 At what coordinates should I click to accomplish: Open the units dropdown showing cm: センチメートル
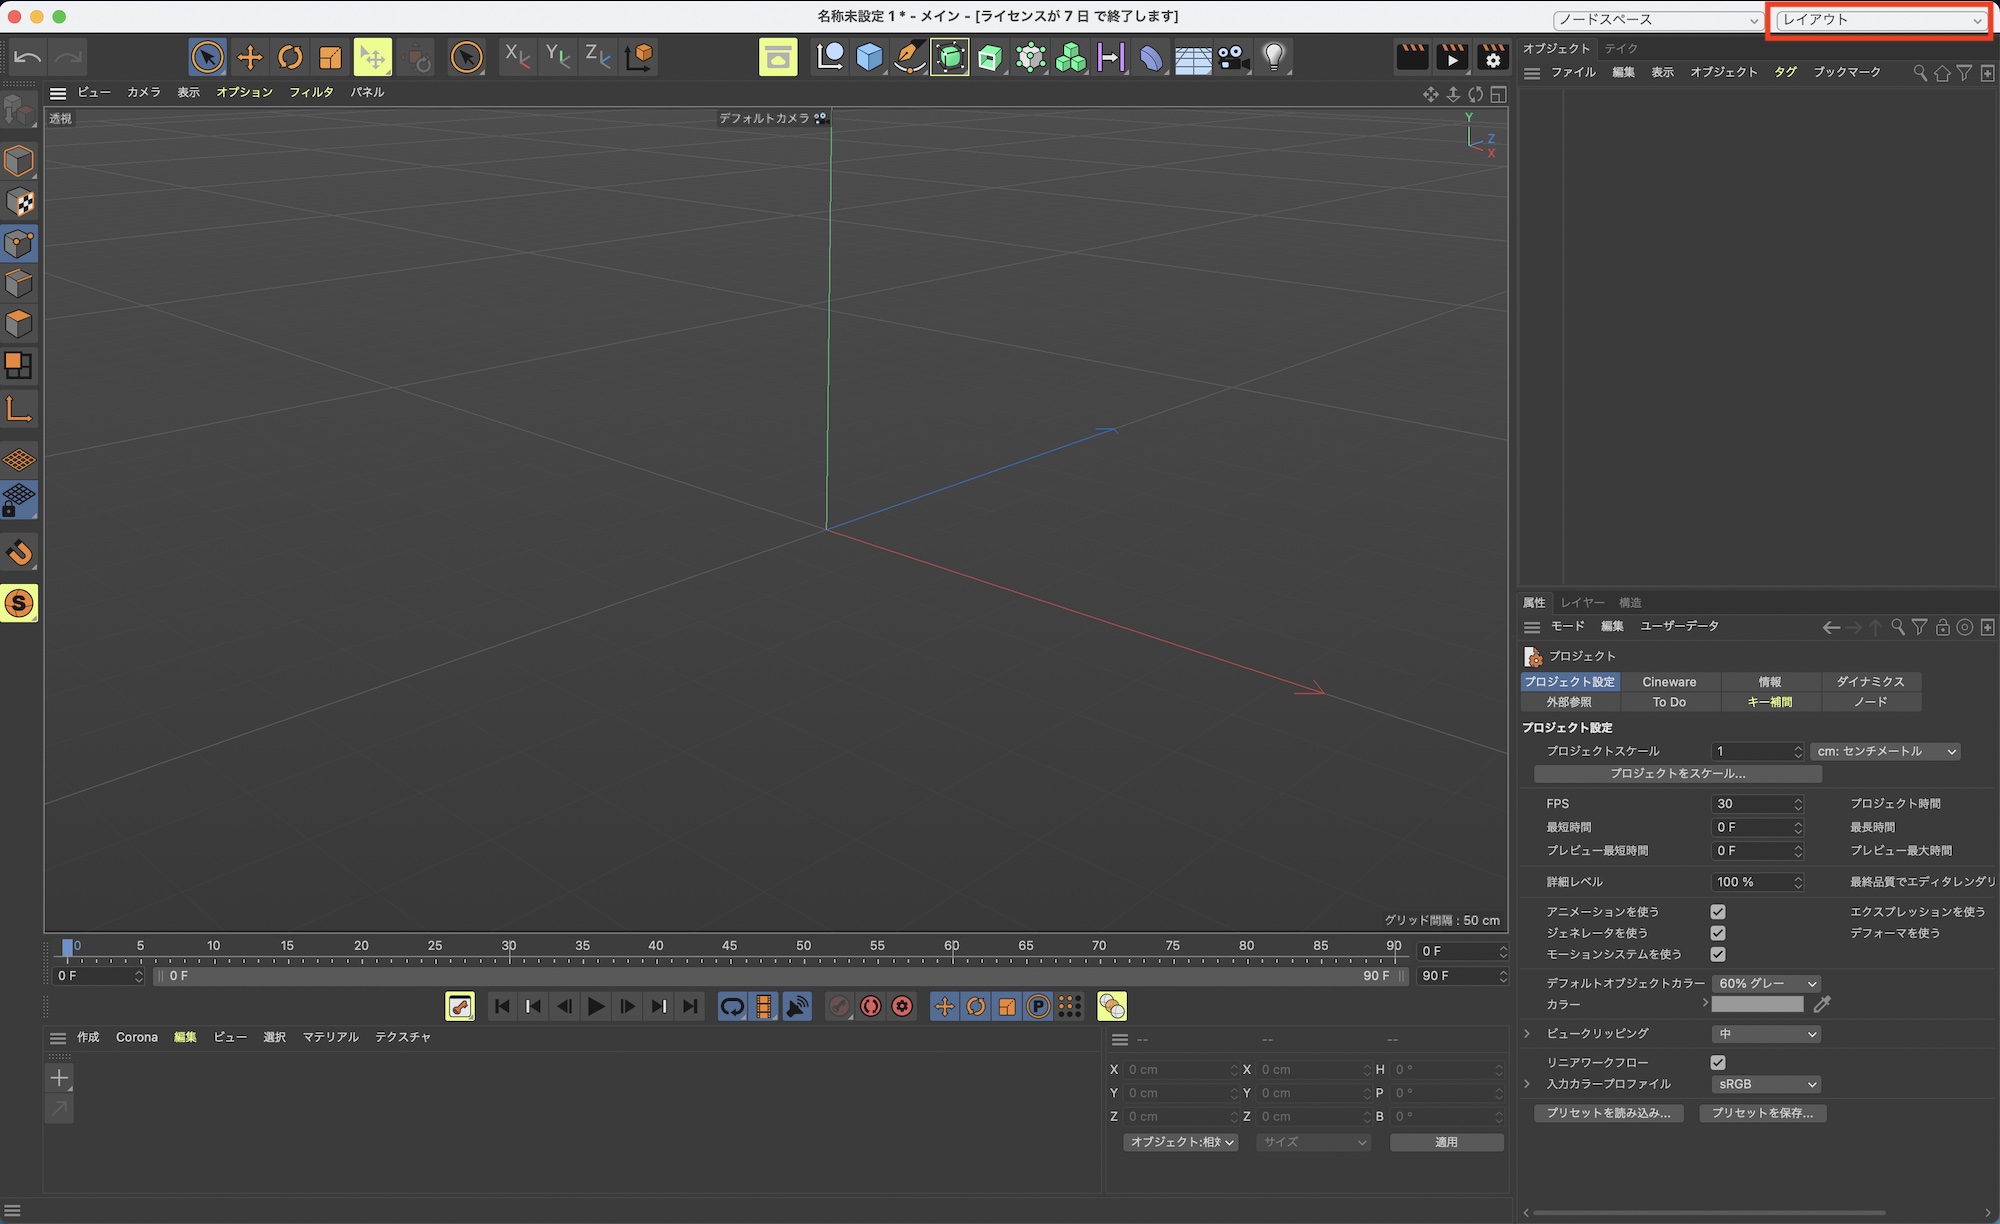pyautogui.click(x=1884, y=751)
